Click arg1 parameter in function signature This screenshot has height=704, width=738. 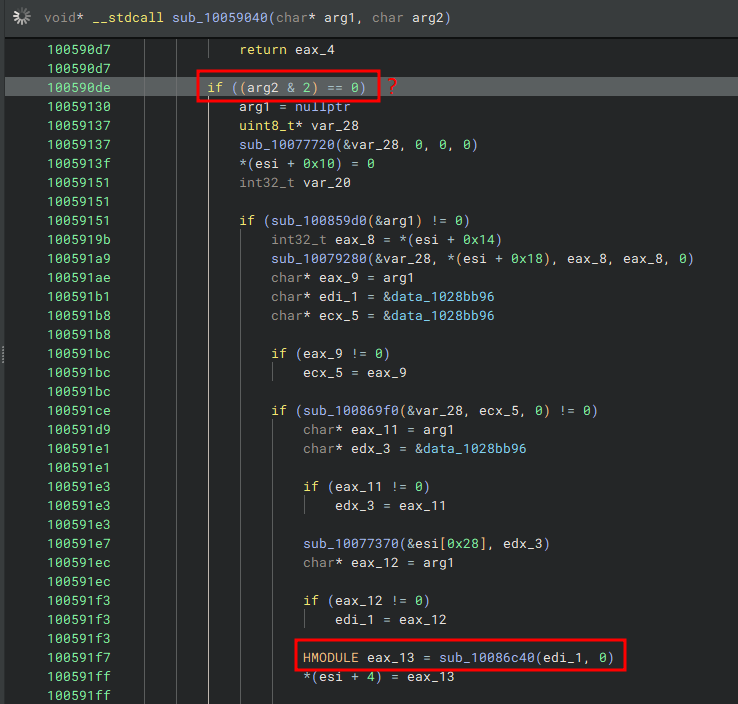click(x=339, y=18)
